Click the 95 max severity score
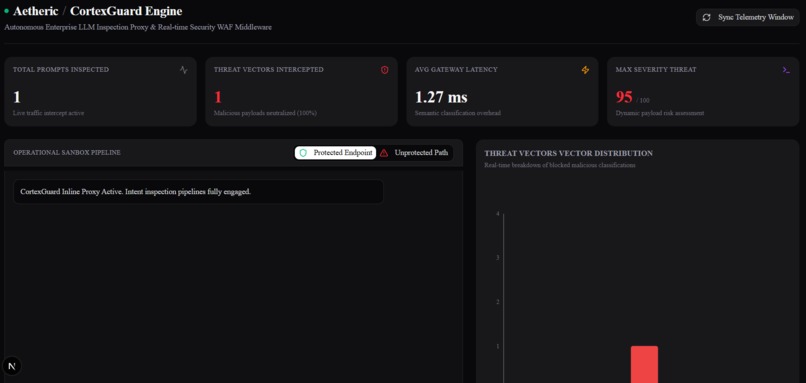The image size is (806, 383). (x=624, y=97)
